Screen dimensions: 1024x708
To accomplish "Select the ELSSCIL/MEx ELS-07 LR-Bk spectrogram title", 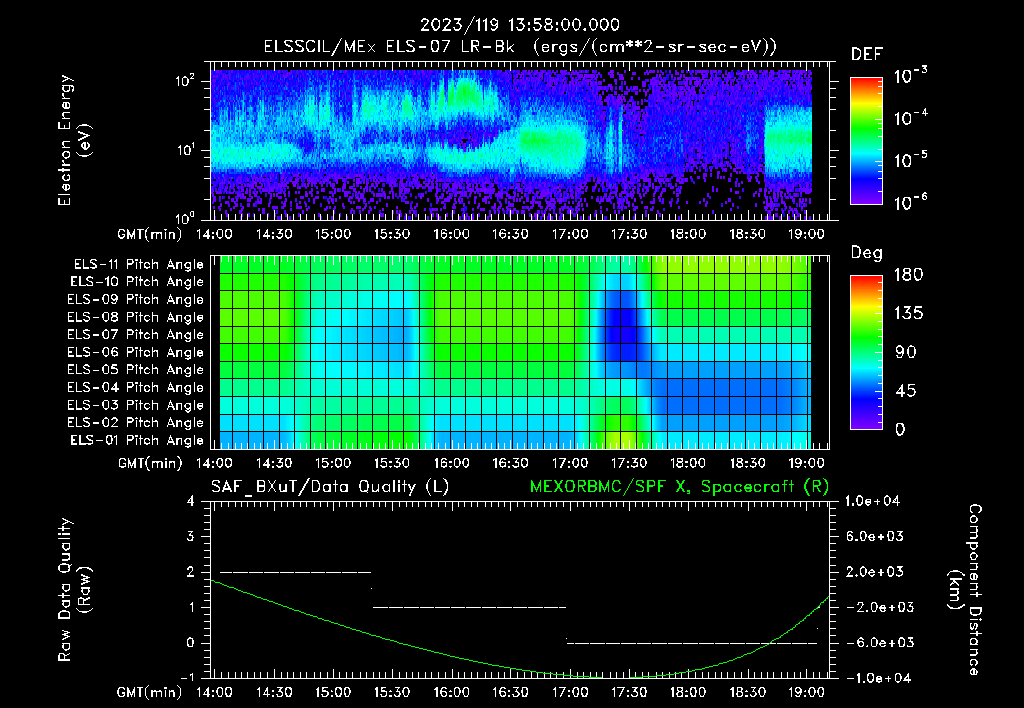I will point(520,47).
